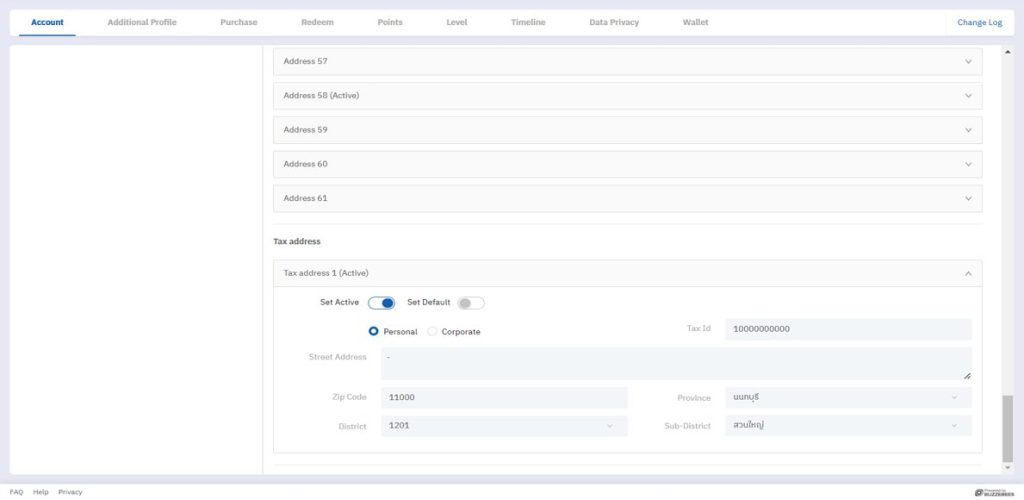Expand the Address 57 chevron
This screenshot has width=1024, height=500.
(967, 62)
